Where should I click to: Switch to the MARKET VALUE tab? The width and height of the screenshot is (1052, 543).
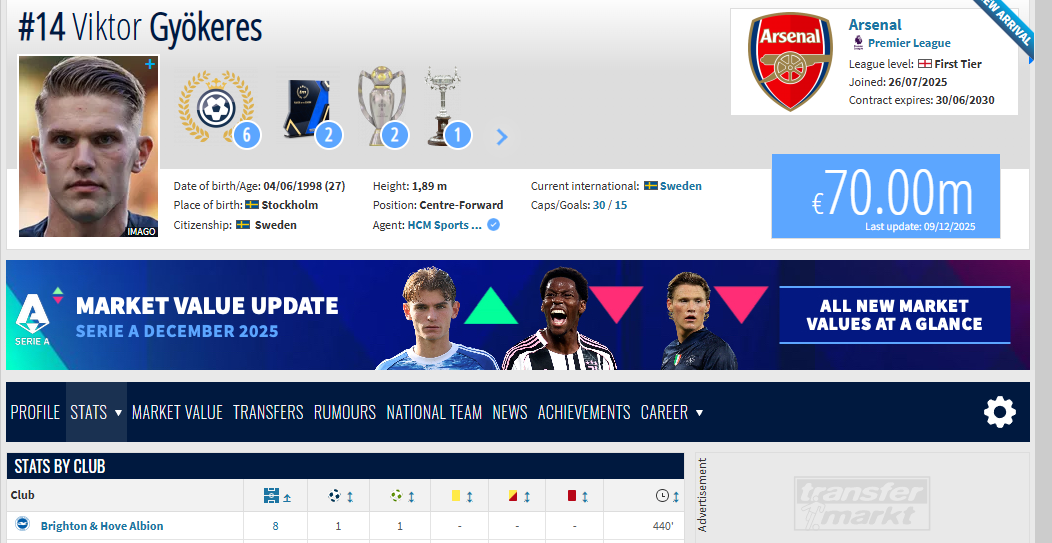click(177, 412)
